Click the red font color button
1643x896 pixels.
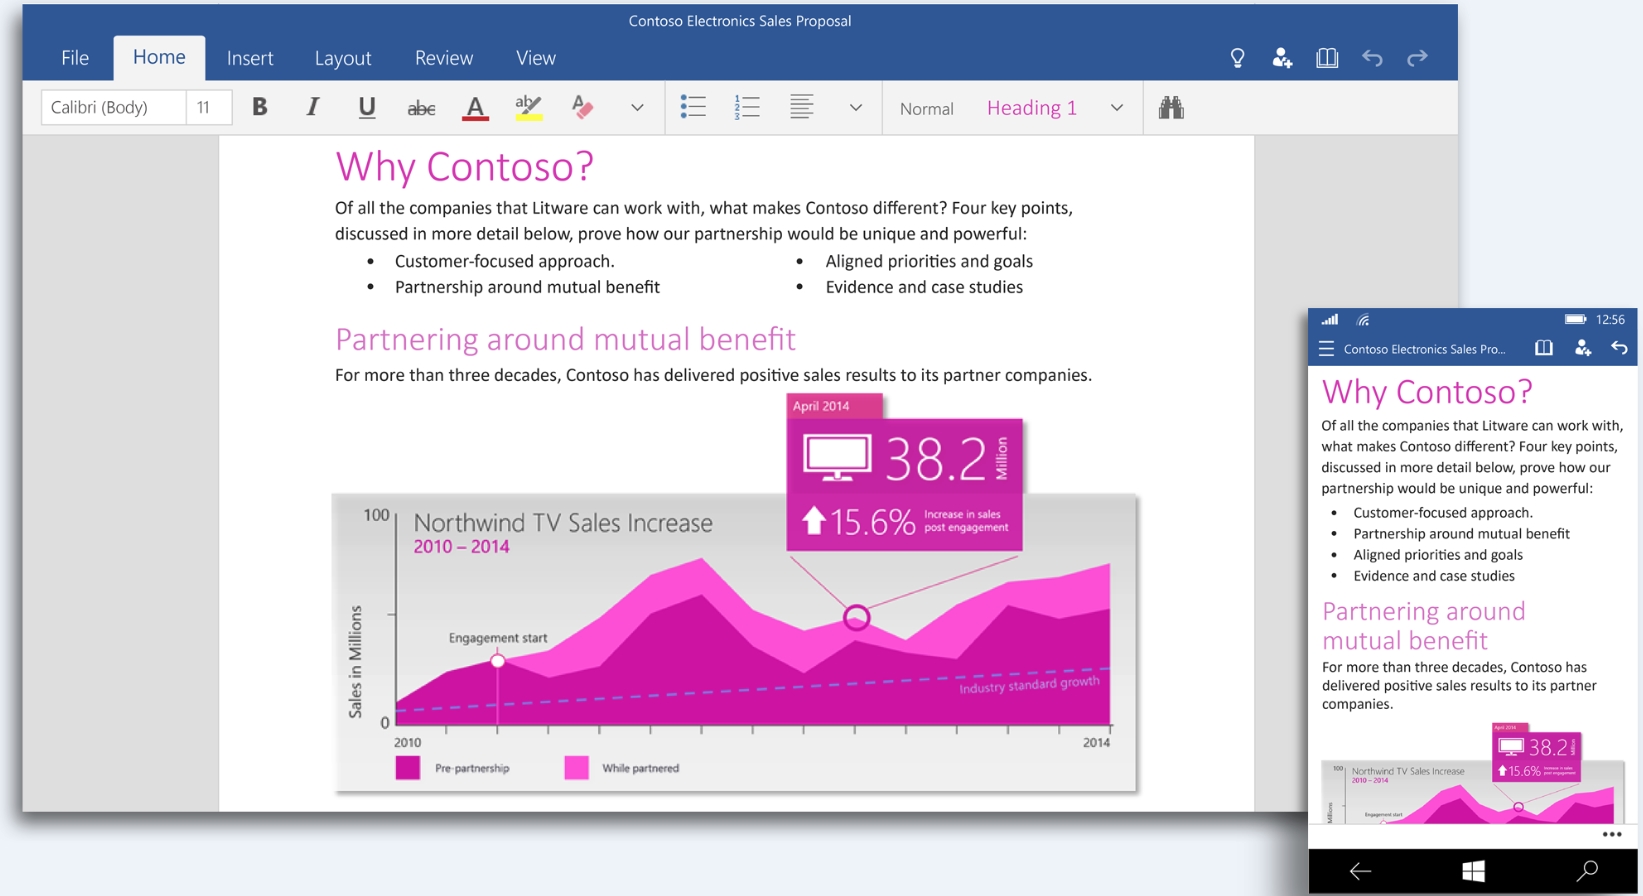pos(475,108)
